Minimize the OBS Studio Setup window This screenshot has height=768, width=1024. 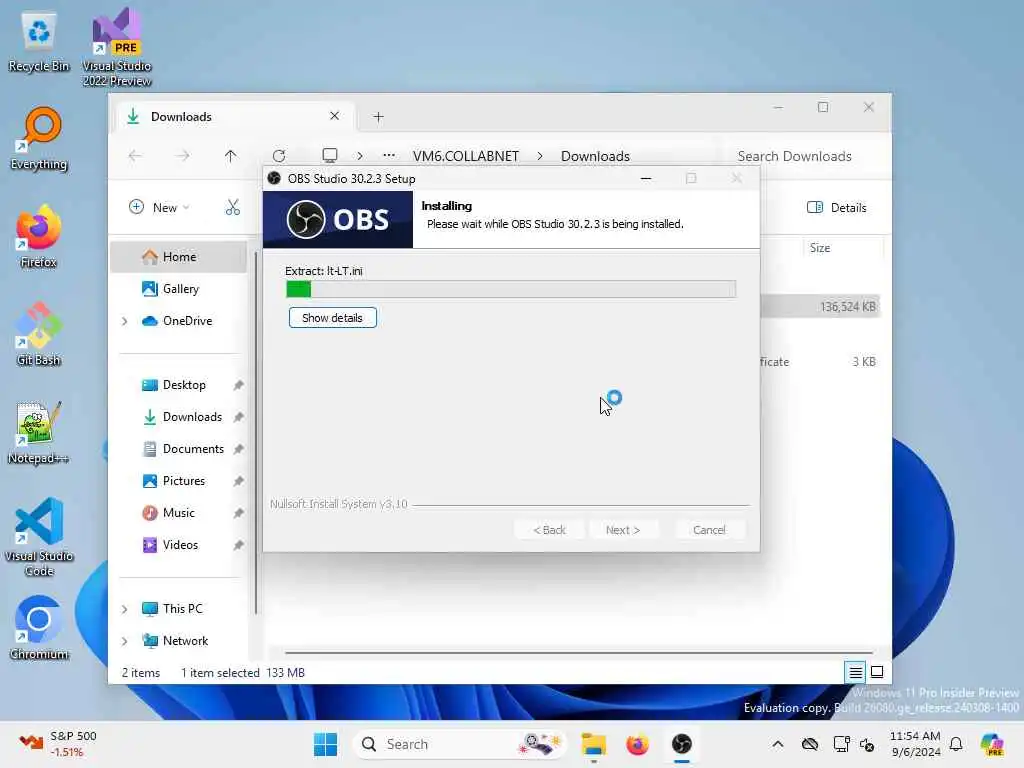pyautogui.click(x=646, y=178)
